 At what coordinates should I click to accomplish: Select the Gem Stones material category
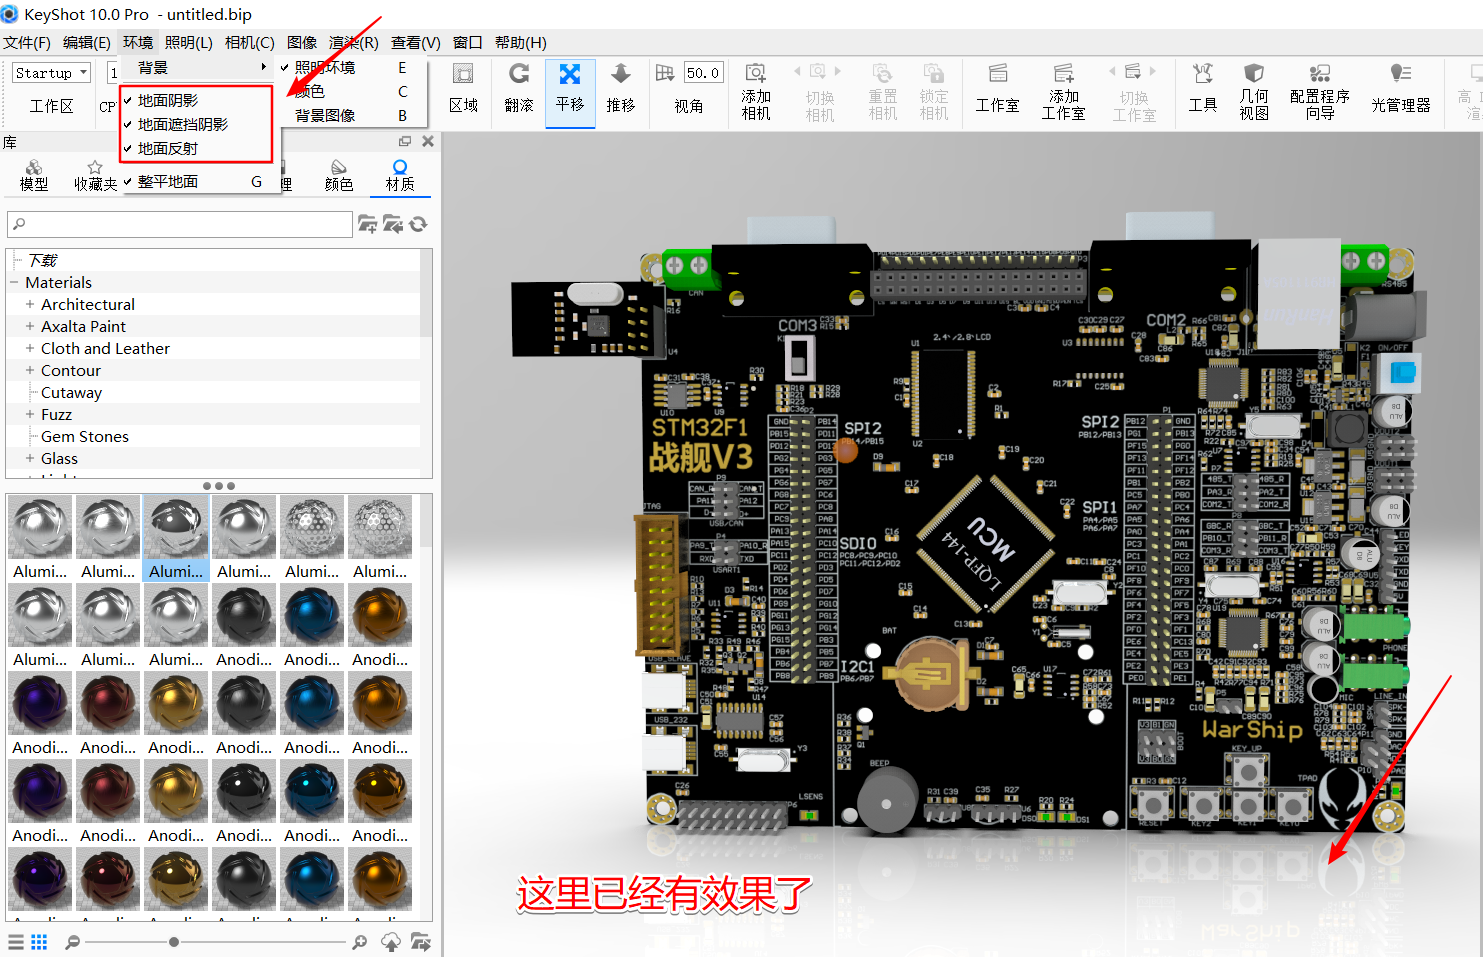click(x=85, y=437)
